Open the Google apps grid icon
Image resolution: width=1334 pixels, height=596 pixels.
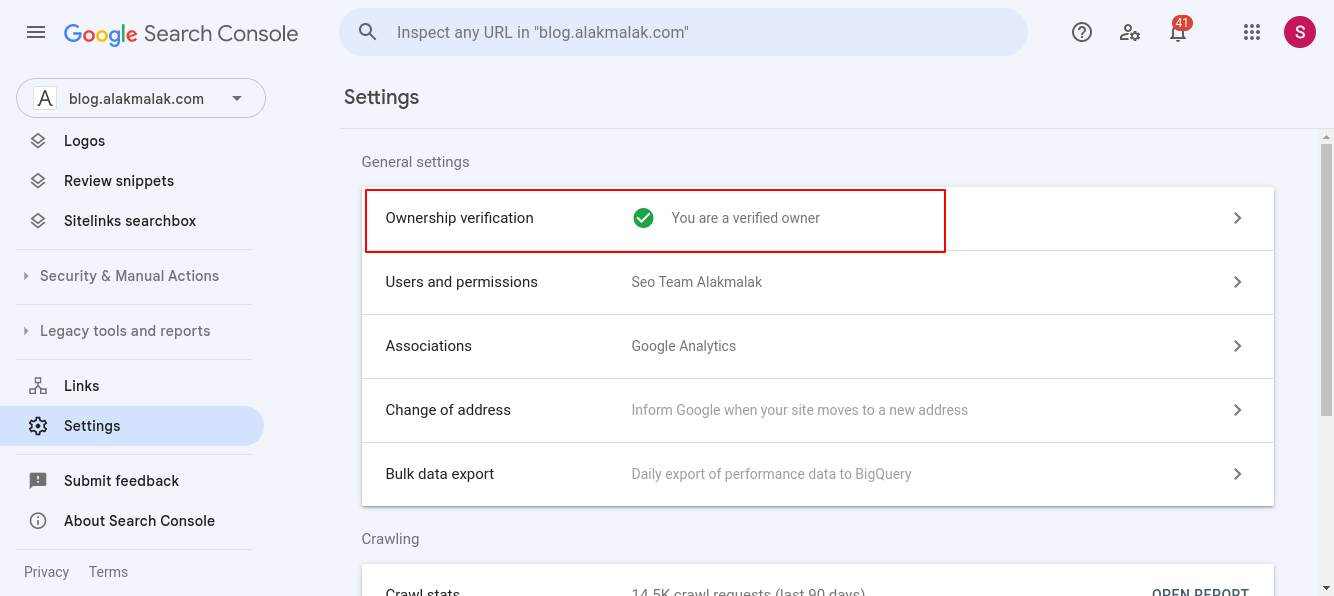(x=1251, y=32)
